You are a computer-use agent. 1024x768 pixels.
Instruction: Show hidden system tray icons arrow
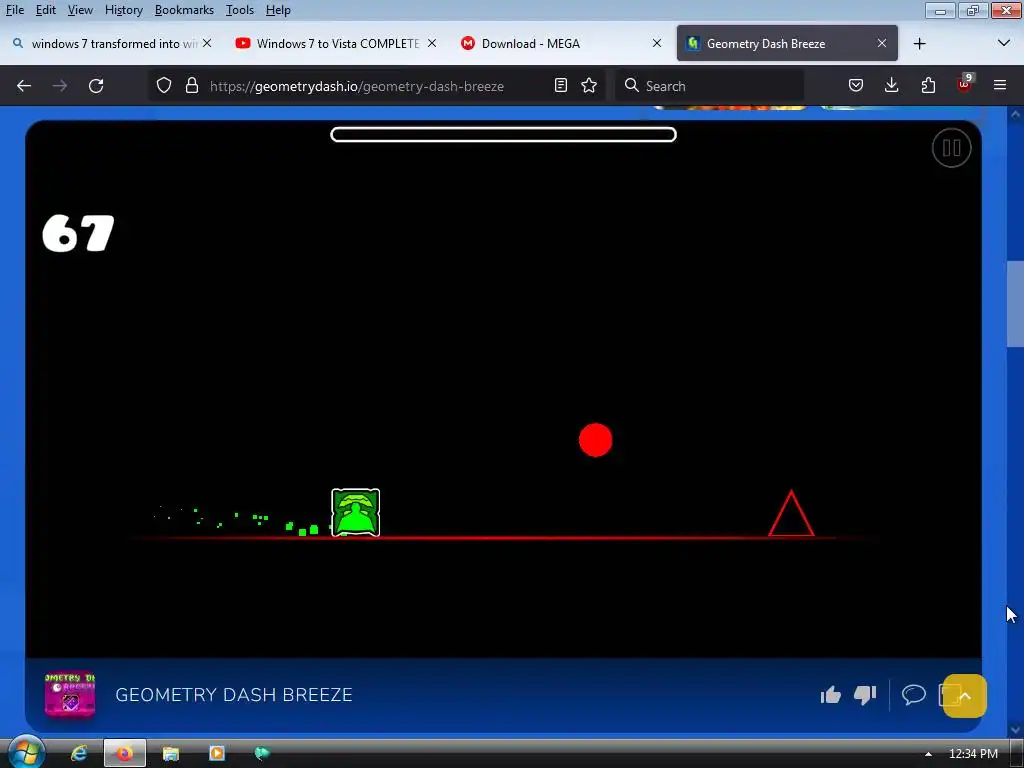[x=928, y=754]
